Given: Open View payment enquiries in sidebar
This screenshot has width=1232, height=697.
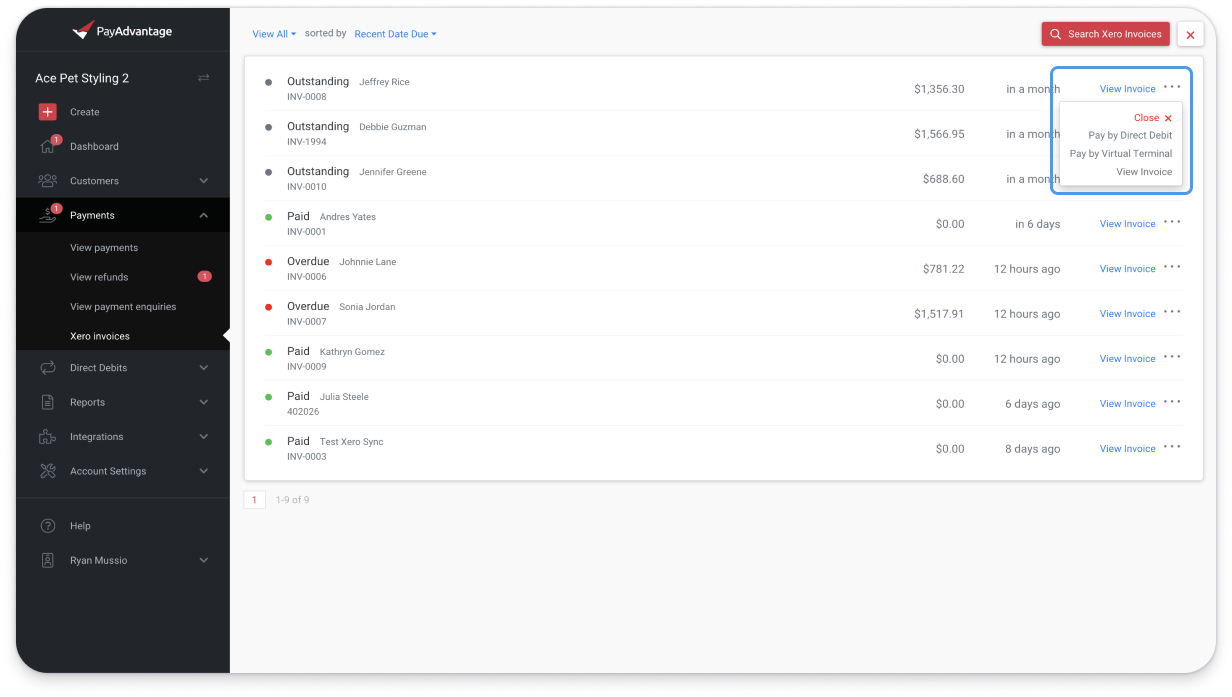Looking at the screenshot, I should tap(123, 307).
